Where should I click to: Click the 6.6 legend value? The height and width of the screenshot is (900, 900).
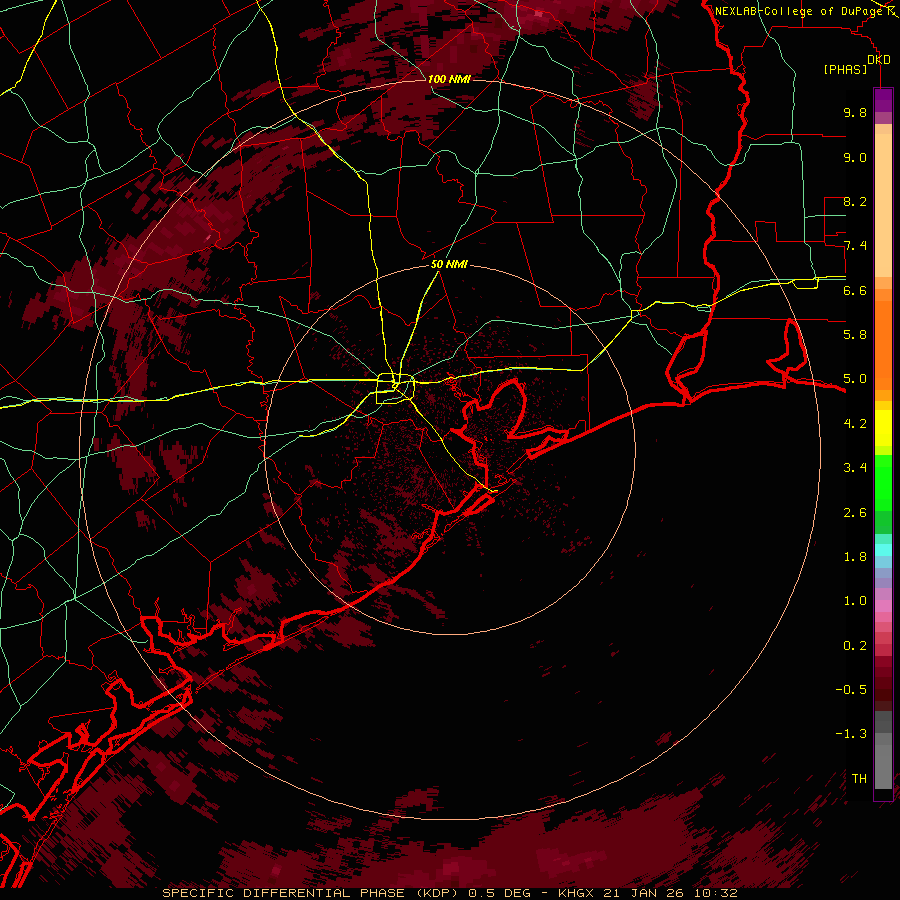[855, 290]
